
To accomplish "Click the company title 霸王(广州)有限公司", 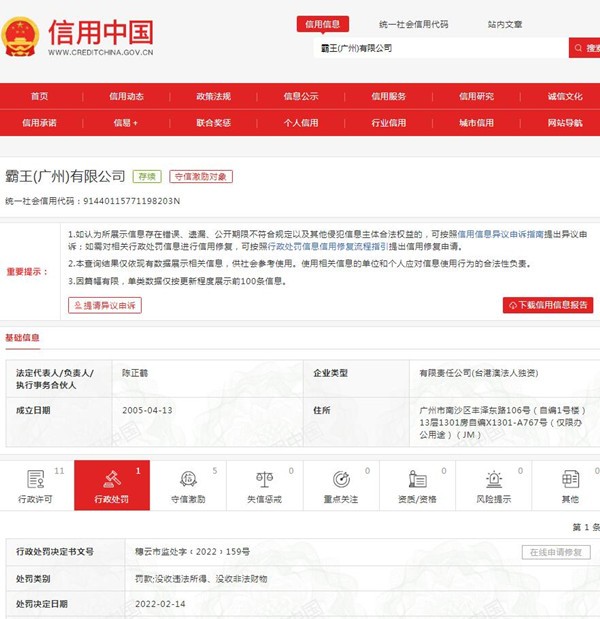I will (x=65, y=176).
